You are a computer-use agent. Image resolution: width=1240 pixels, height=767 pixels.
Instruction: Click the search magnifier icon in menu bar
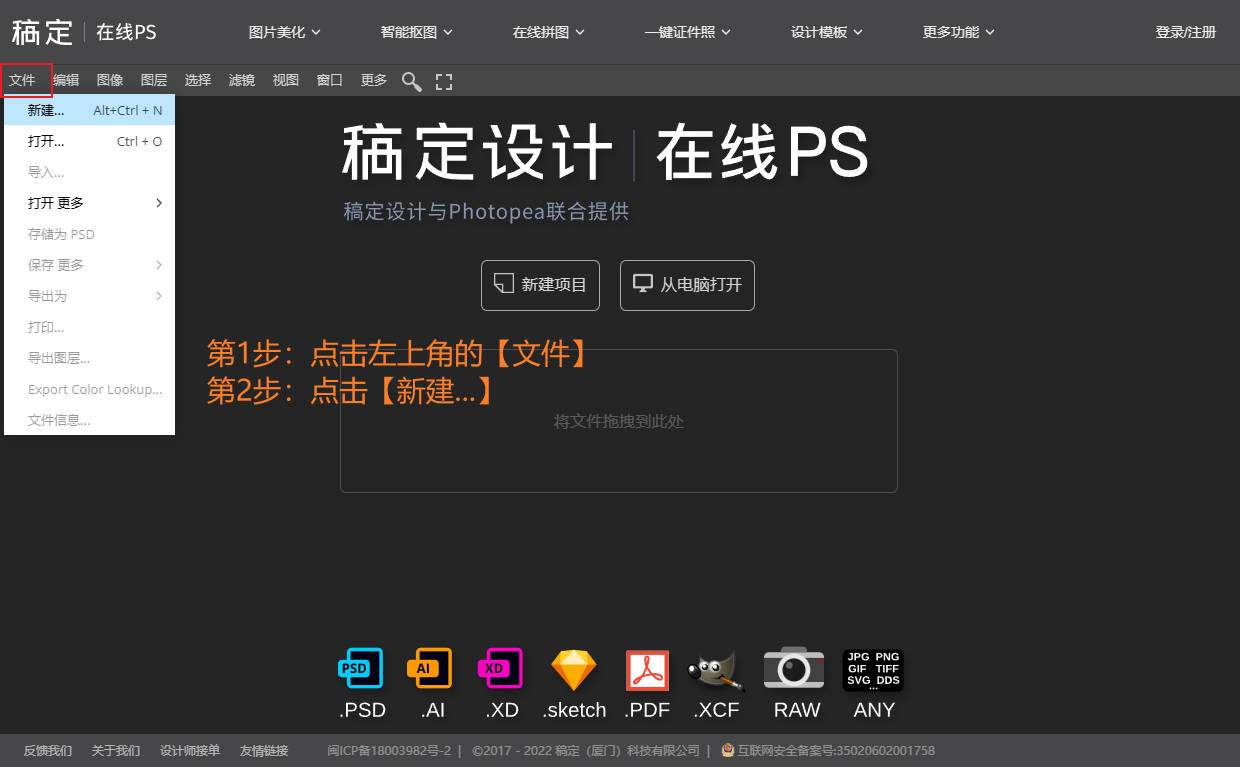coord(411,81)
